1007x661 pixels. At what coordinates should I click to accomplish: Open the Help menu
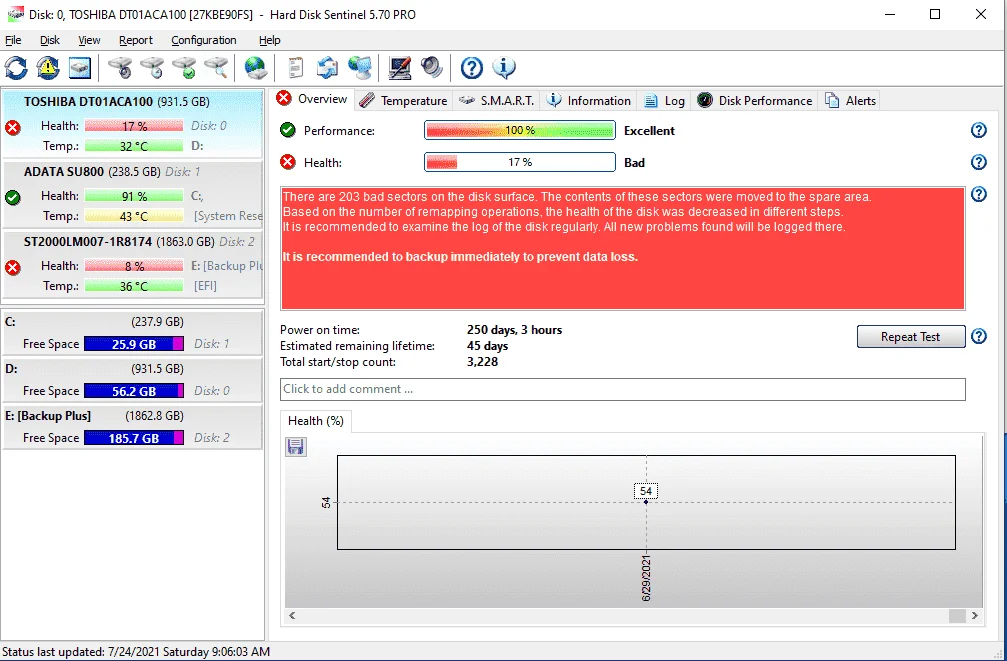pyautogui.click(x=270, y=40)
